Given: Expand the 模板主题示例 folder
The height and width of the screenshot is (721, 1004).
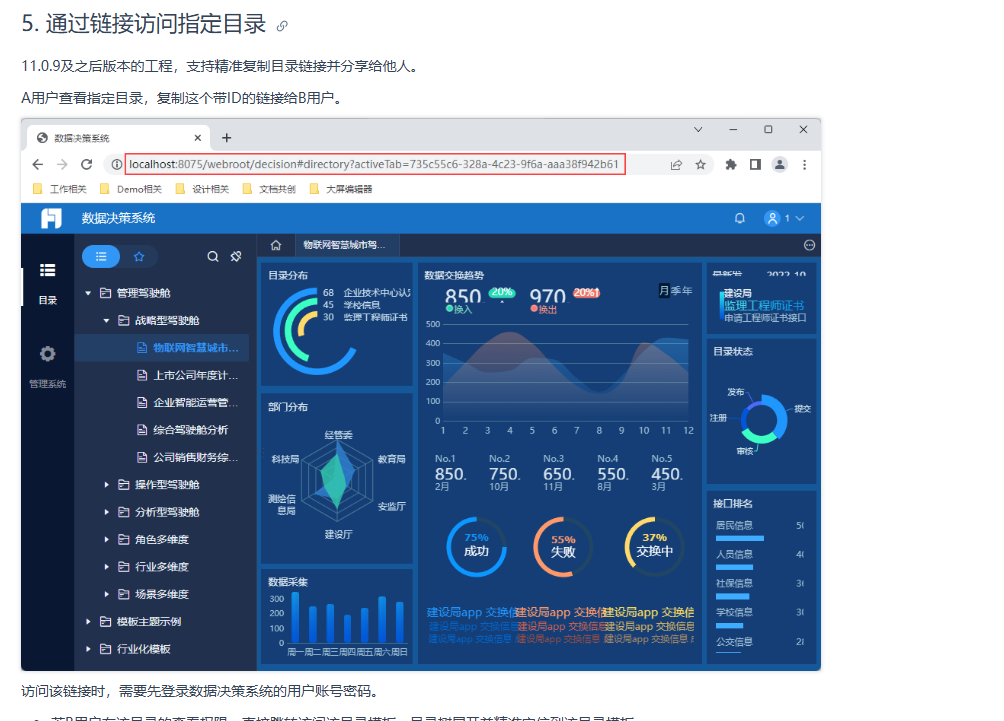Looking at the screenshot, I should (x=88, y=622).
